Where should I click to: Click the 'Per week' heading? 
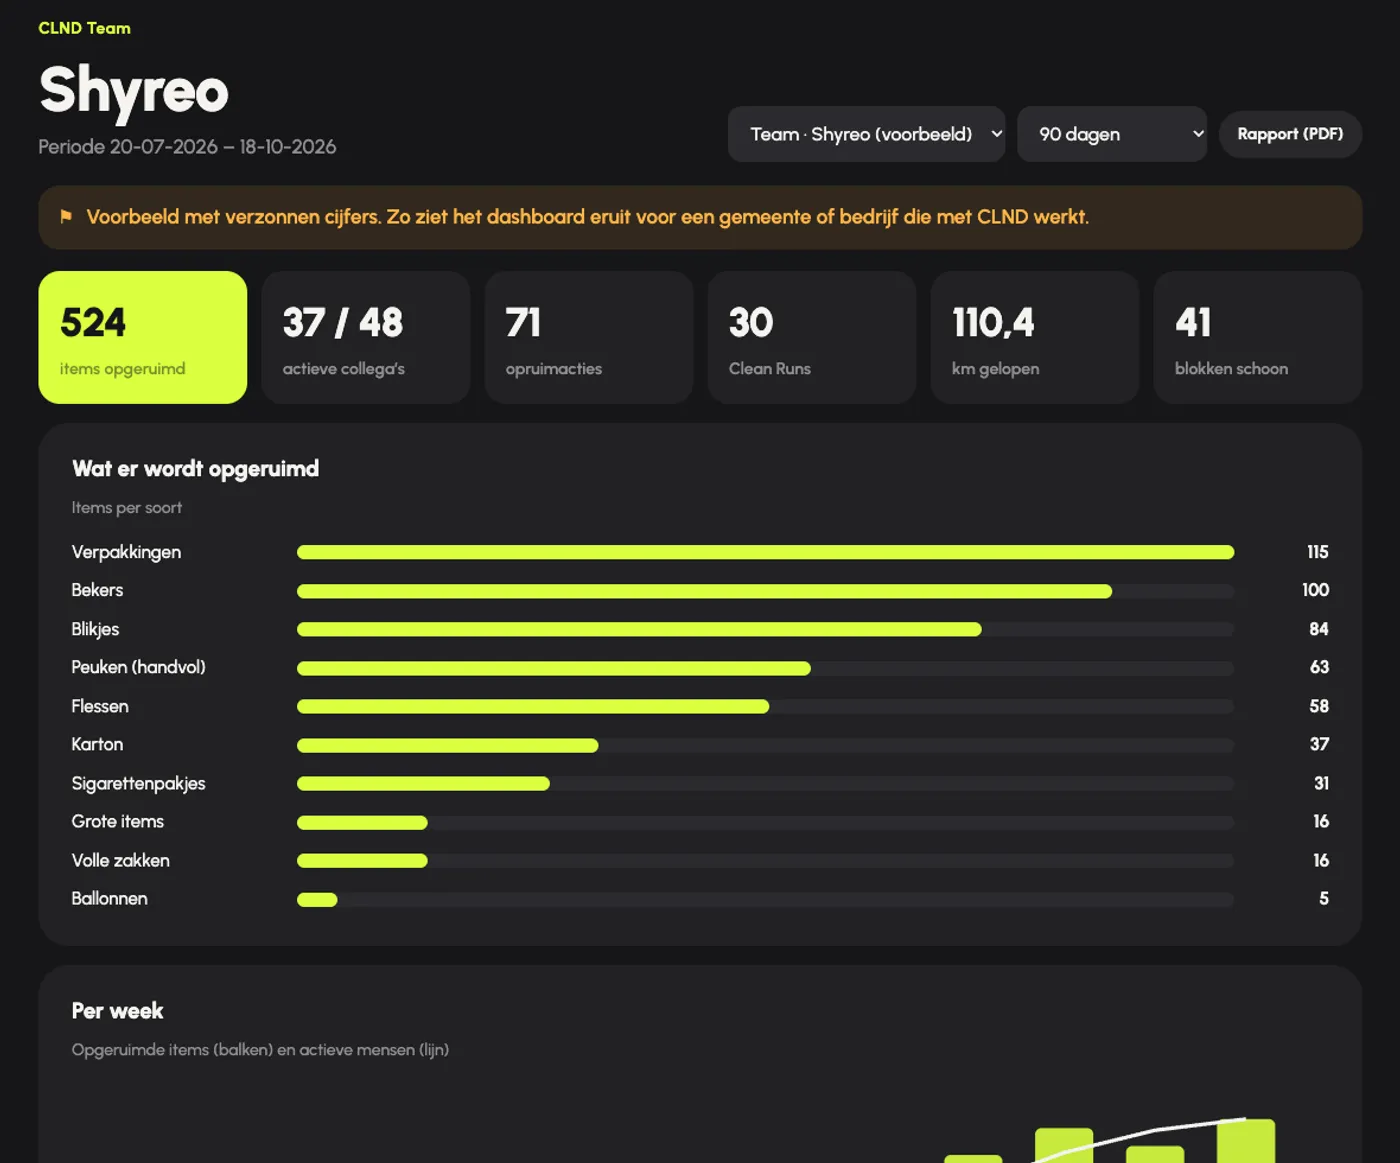[x=117, y=1011]
